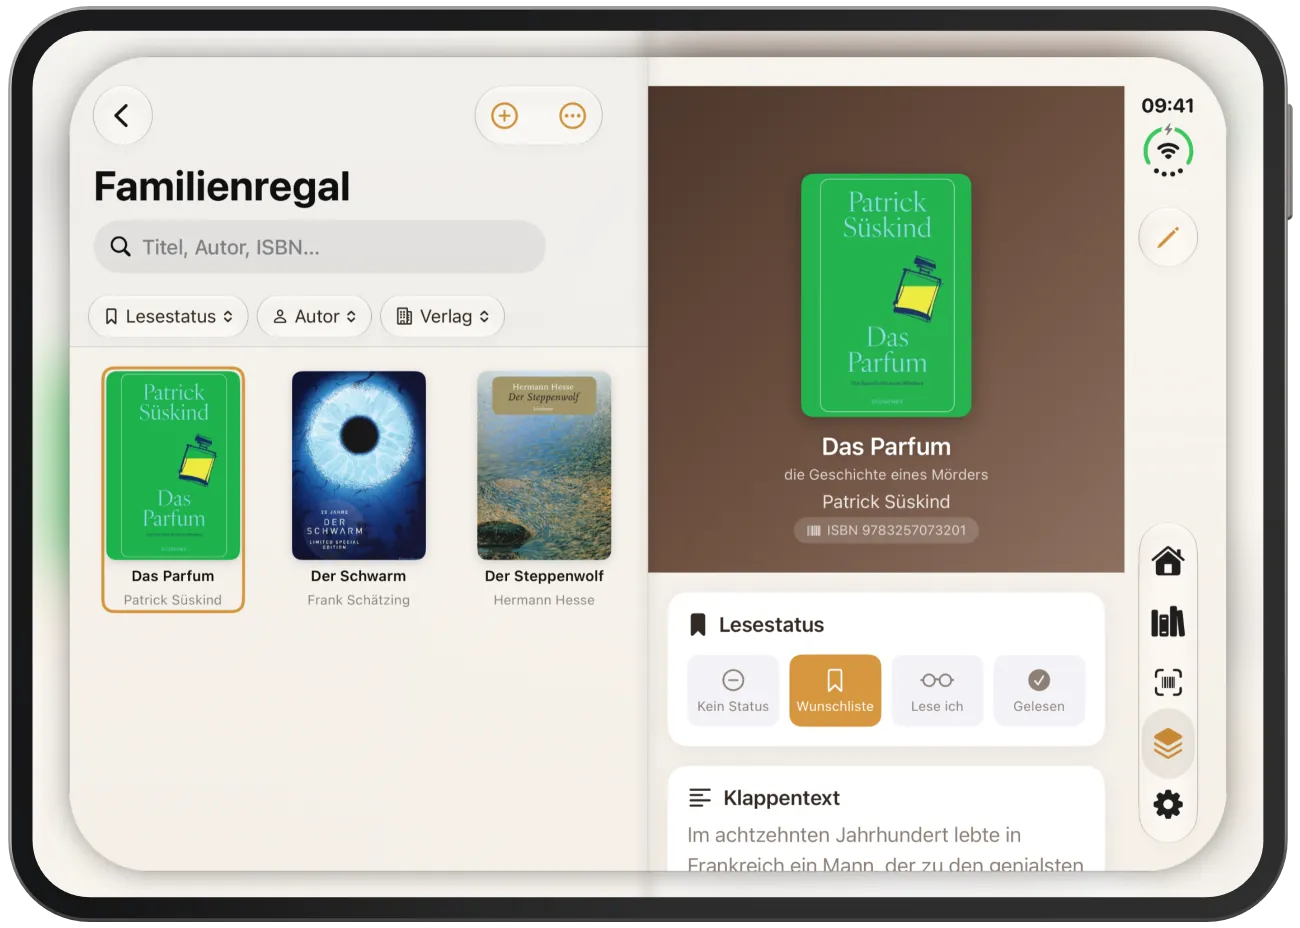
Task: Click the Wi-Fi battery status indicator
Action: [1168, 150]
